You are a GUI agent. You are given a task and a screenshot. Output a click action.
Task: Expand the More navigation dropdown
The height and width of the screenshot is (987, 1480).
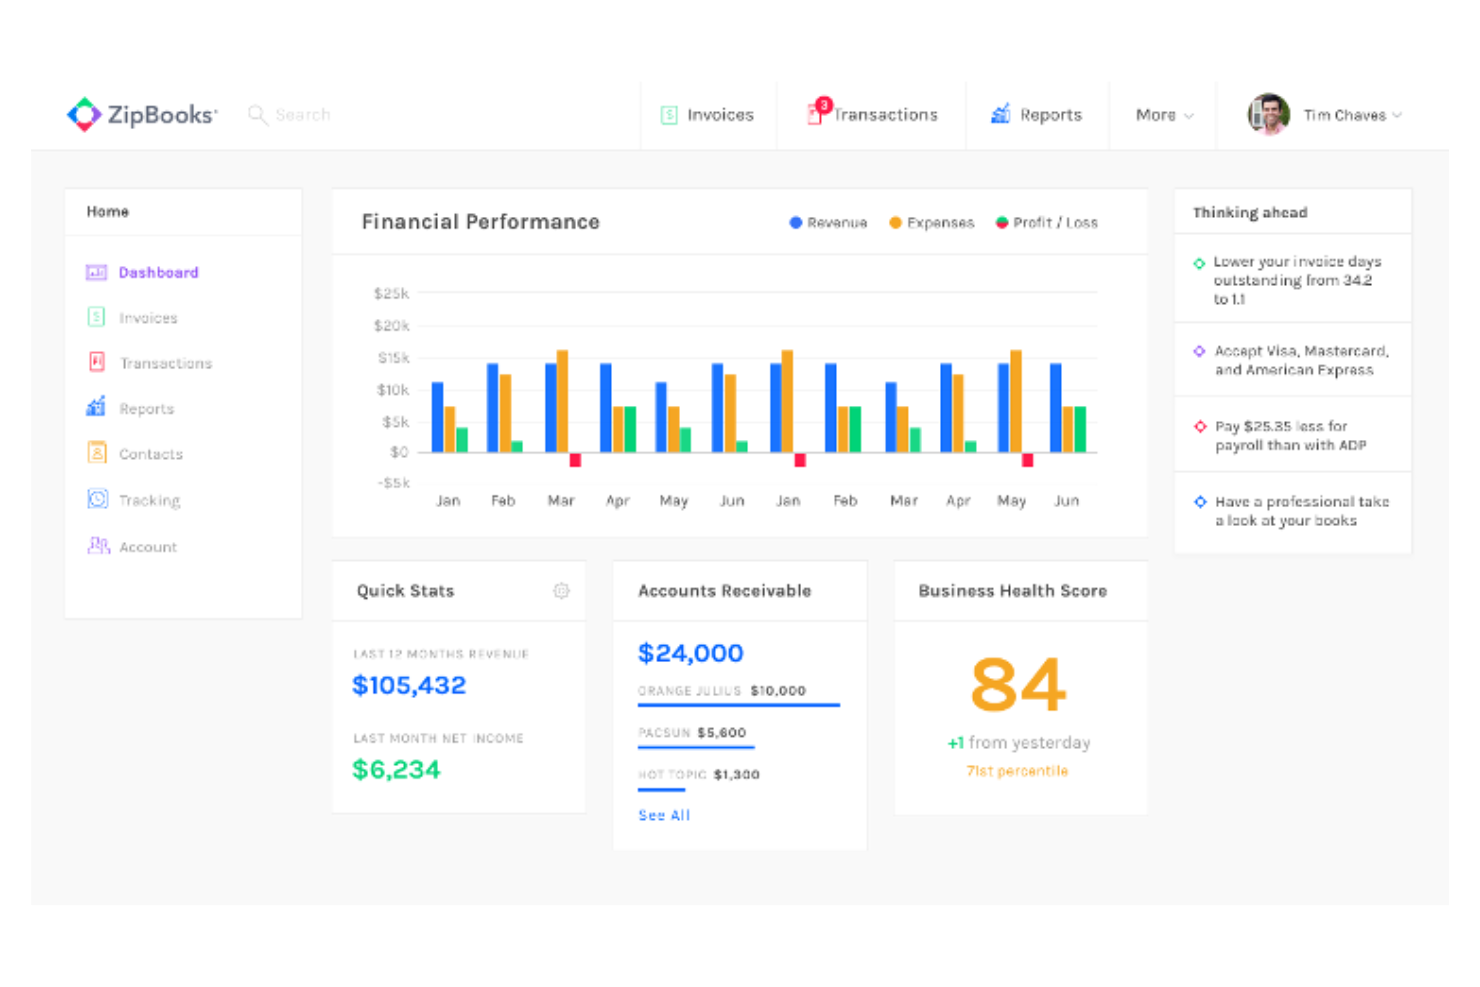coord(1162,115)
